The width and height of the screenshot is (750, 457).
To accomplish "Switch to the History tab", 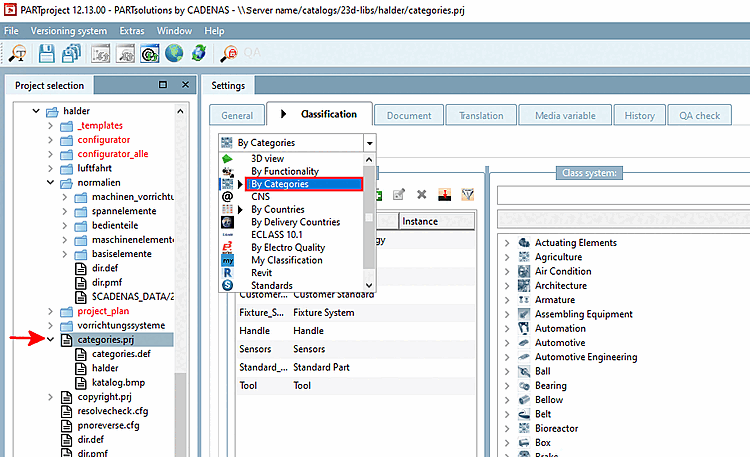I will [x=640, y=115].
